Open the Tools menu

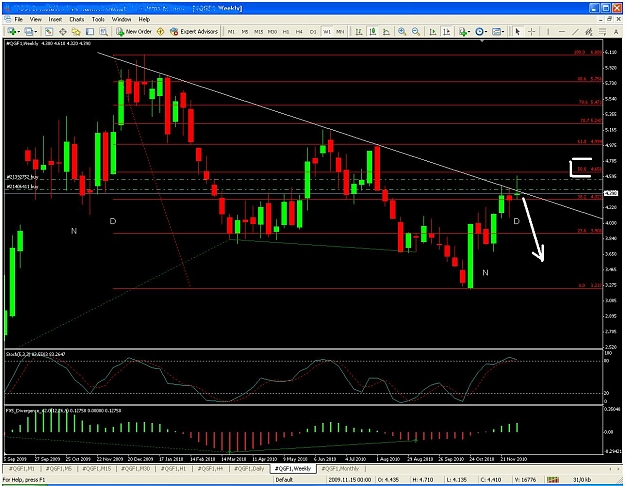tap(98, 19)
